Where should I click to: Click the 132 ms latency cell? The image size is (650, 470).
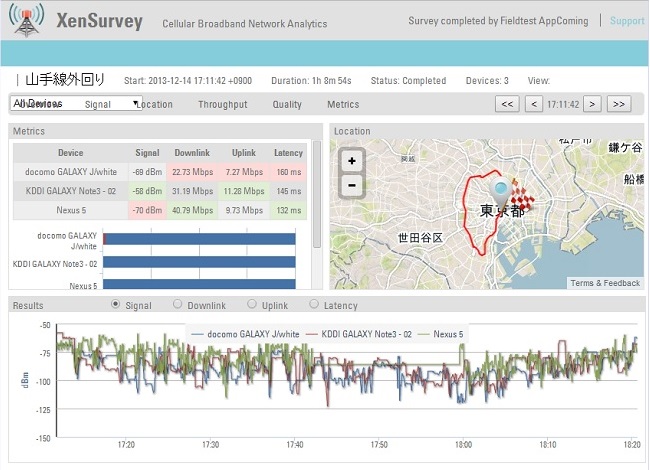pyautogui.click(x=289, y=210)
